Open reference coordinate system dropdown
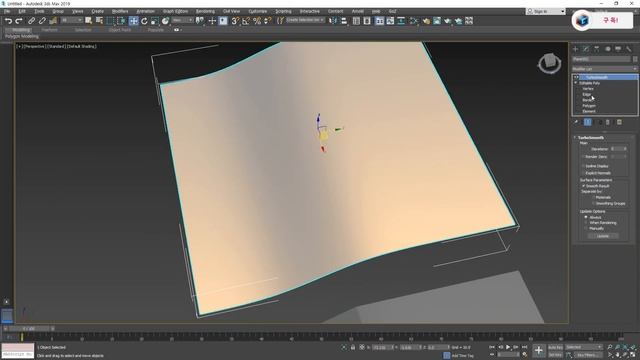Image resolution: width=640 pixels, height=360 pixels. pos(182,20)
